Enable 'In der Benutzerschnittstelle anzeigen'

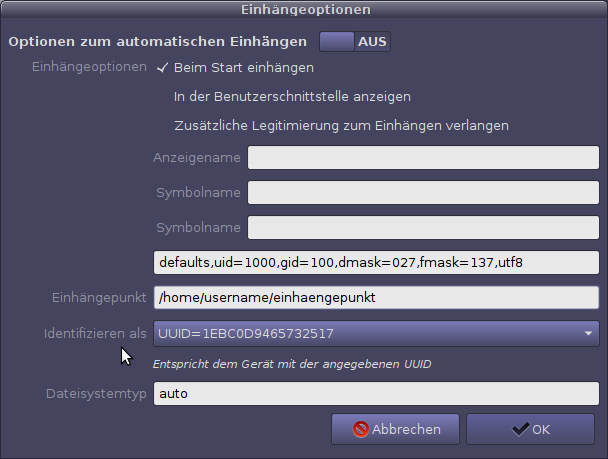[292, 97]
